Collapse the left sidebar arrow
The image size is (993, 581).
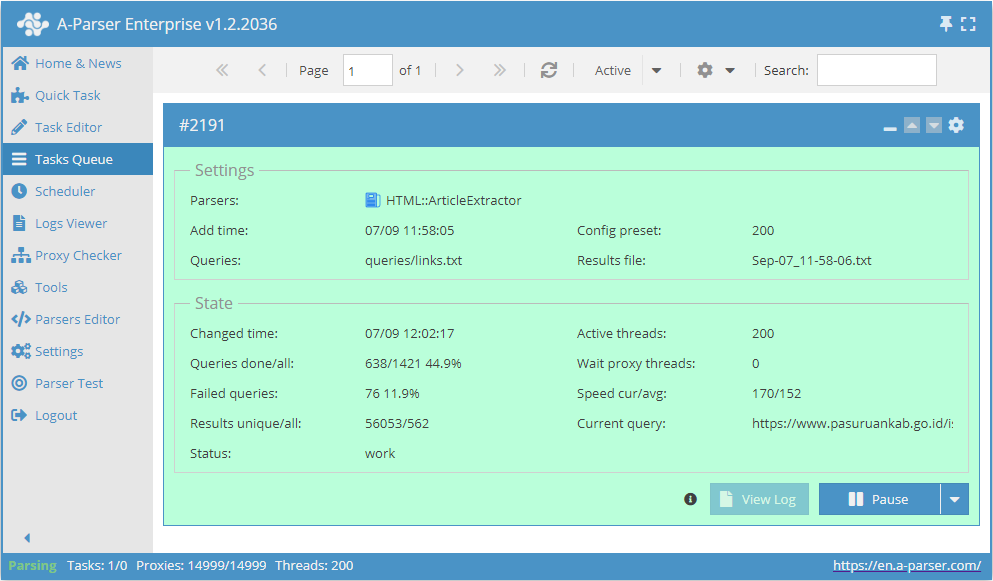27,537
